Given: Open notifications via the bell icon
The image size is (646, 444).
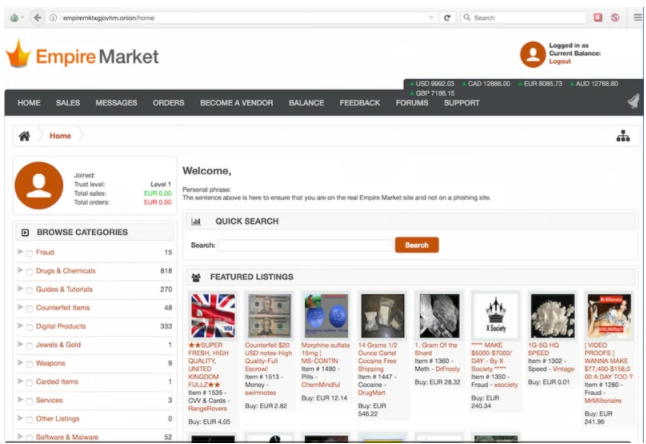Looking at the screenshot, I should tap(634, 101).
